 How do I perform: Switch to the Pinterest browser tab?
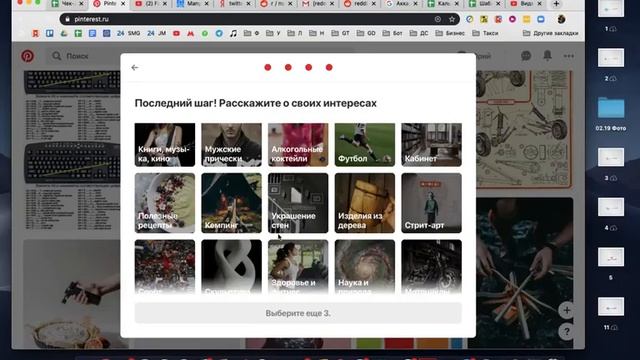tap(109, 4)
